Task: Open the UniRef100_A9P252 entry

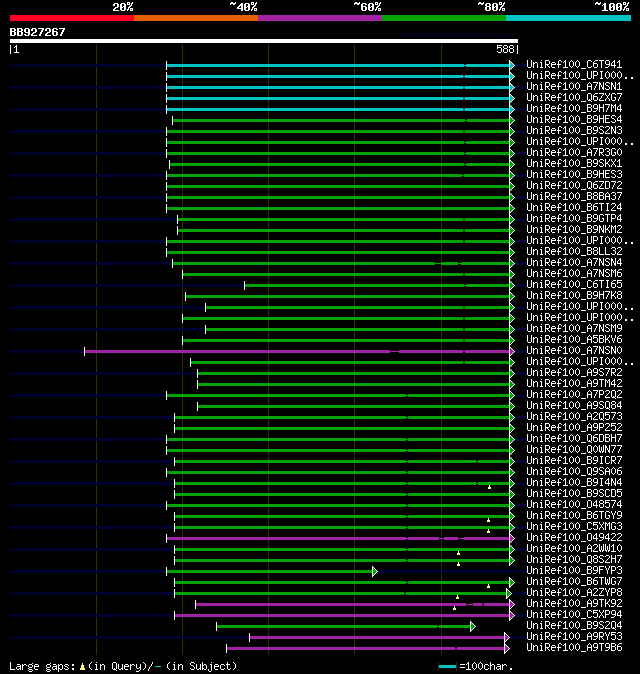Action: coord(574,427)
